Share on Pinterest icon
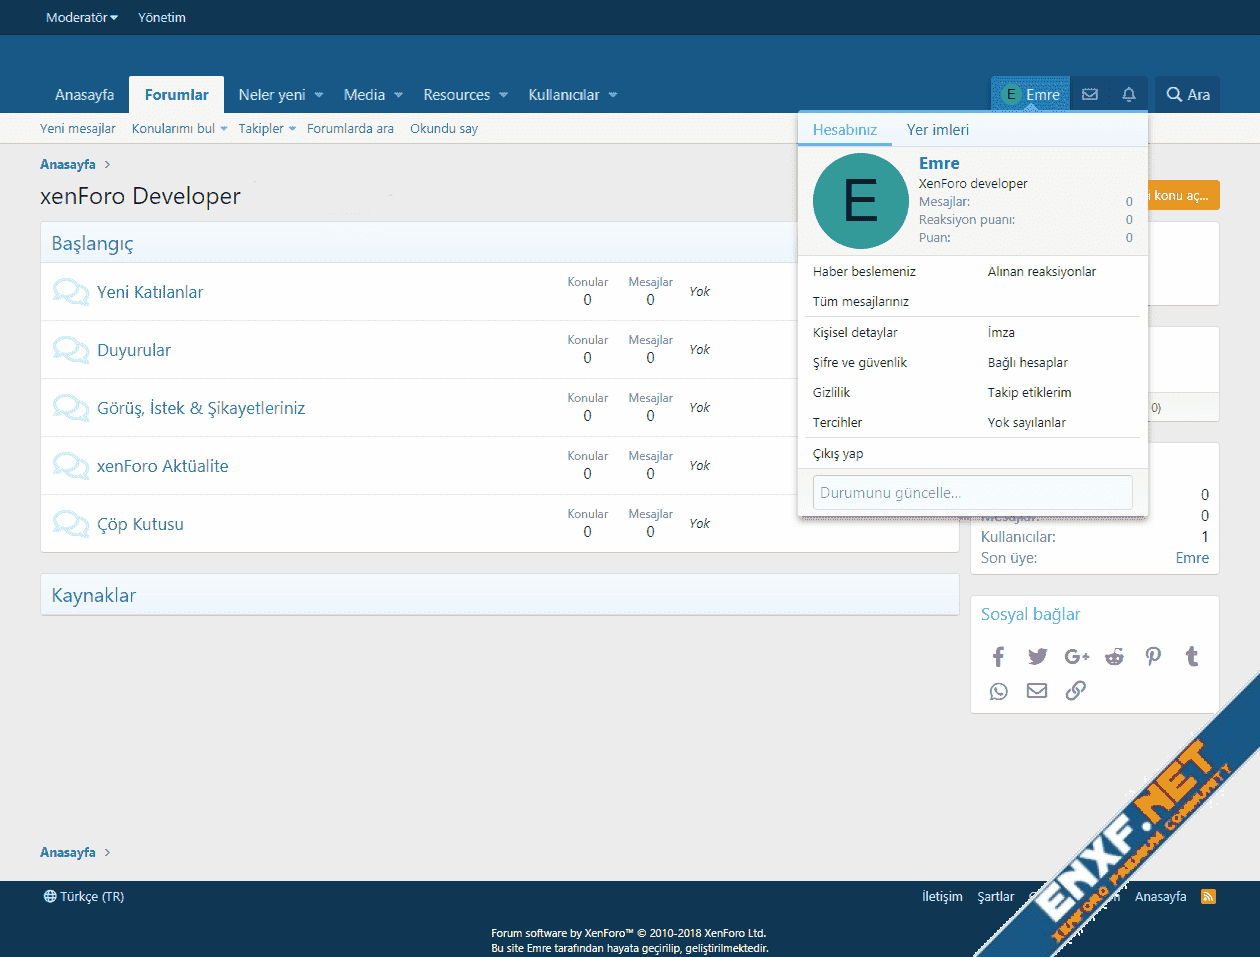Viewport: 1260px width, 957px height. (1153, 657)
